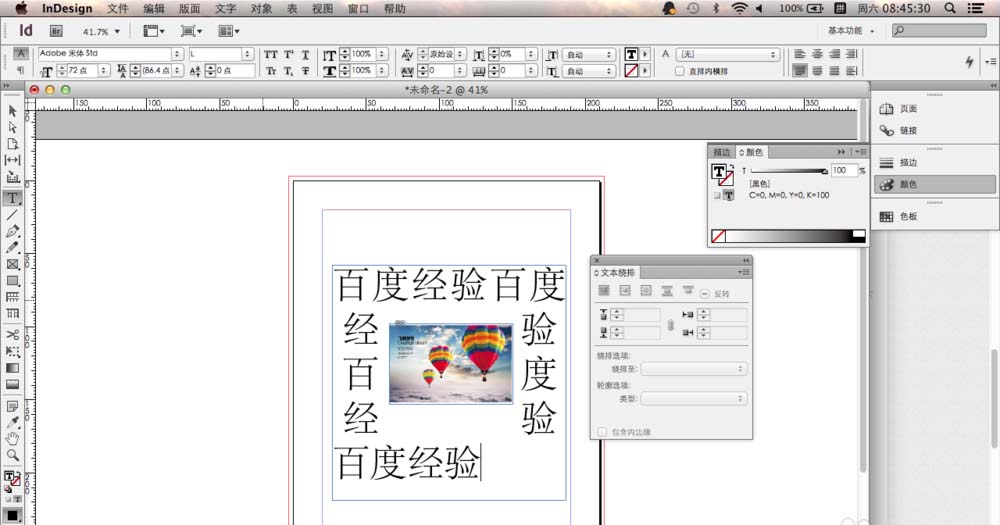Image resolution: width=1000 pixels, height=525 pixels.
Task: Choose the jump object wrap icon
Action: click(667, 291)
